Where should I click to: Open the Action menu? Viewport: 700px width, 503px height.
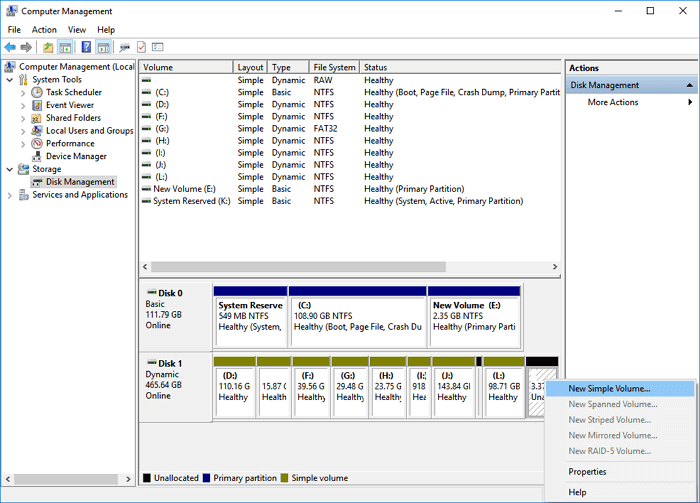[x=44, y=30]
